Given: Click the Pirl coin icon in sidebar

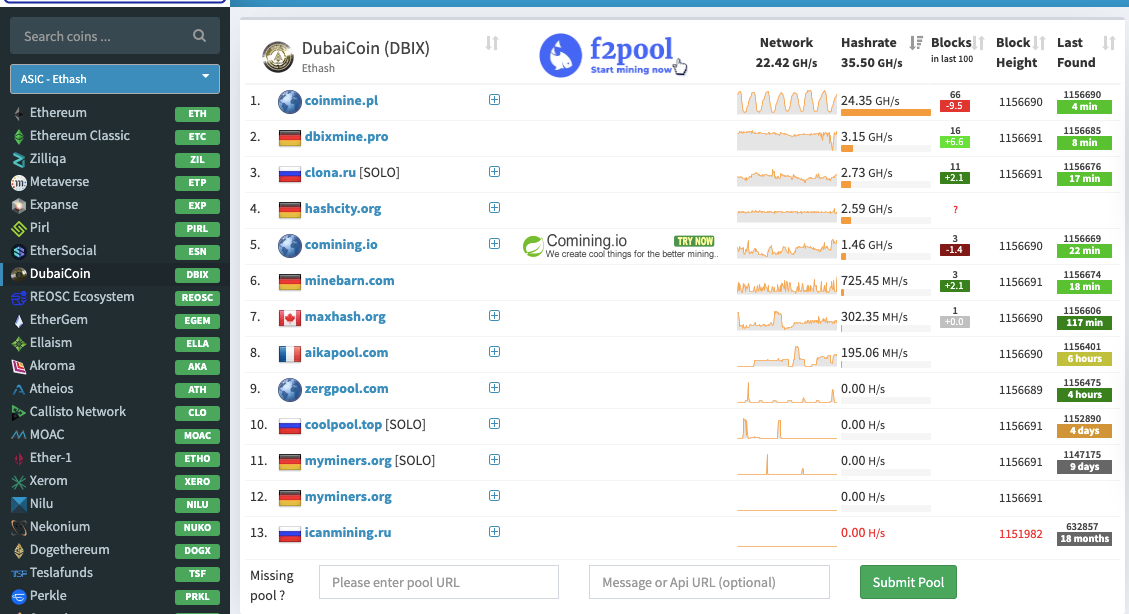Looking at the screenshot, I should point(19,228).
